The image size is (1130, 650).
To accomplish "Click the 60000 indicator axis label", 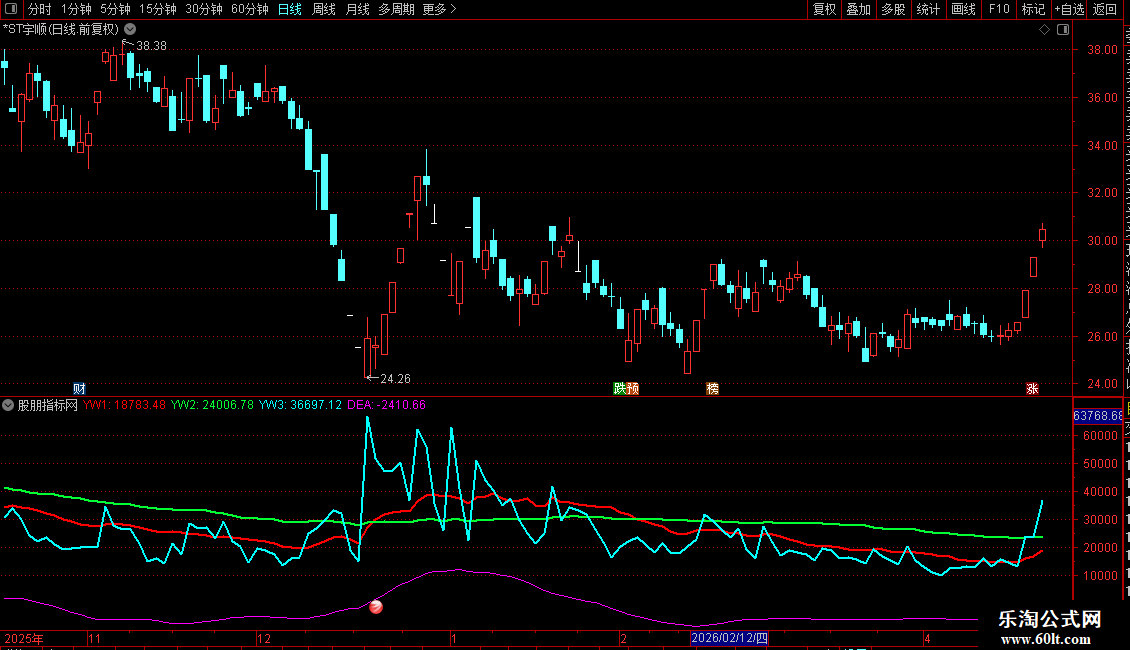I will (1100, 435).
